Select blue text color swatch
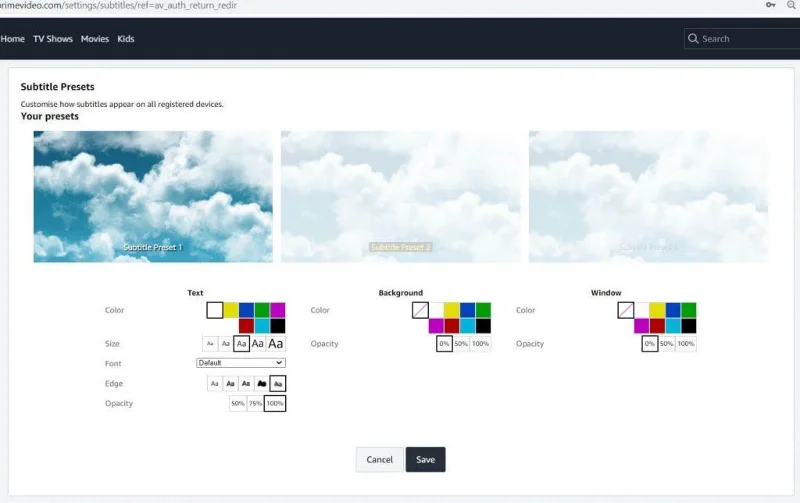Viewport: 800px width, 503px height. tap(246, 310)
